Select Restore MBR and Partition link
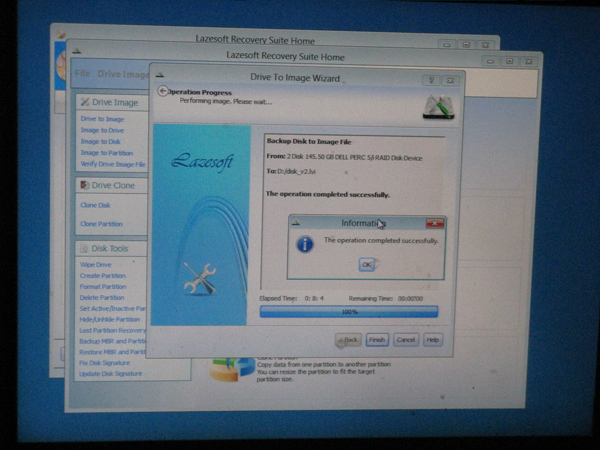The height and width of the screenshot is (450, 600). (x=112, y=352)
